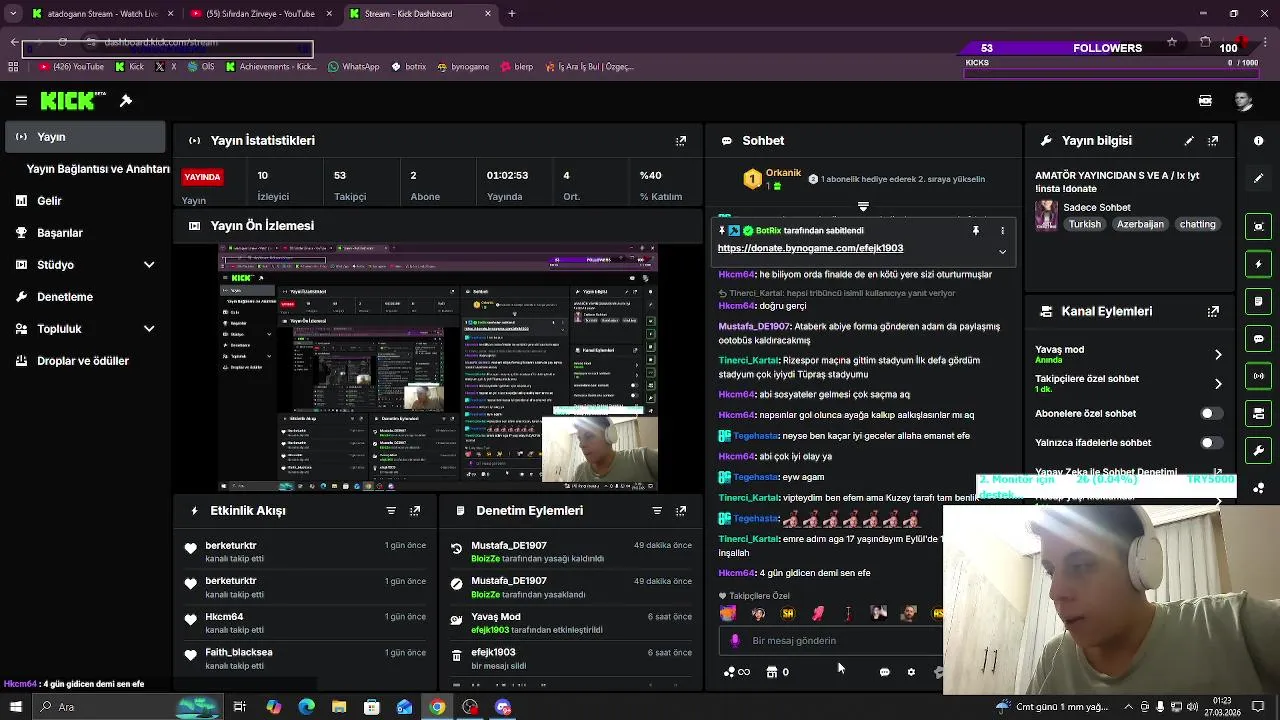Toggle the stream preview icon in right sidebar
This screenshot has width=1280, height=720.
(1259, 226)
